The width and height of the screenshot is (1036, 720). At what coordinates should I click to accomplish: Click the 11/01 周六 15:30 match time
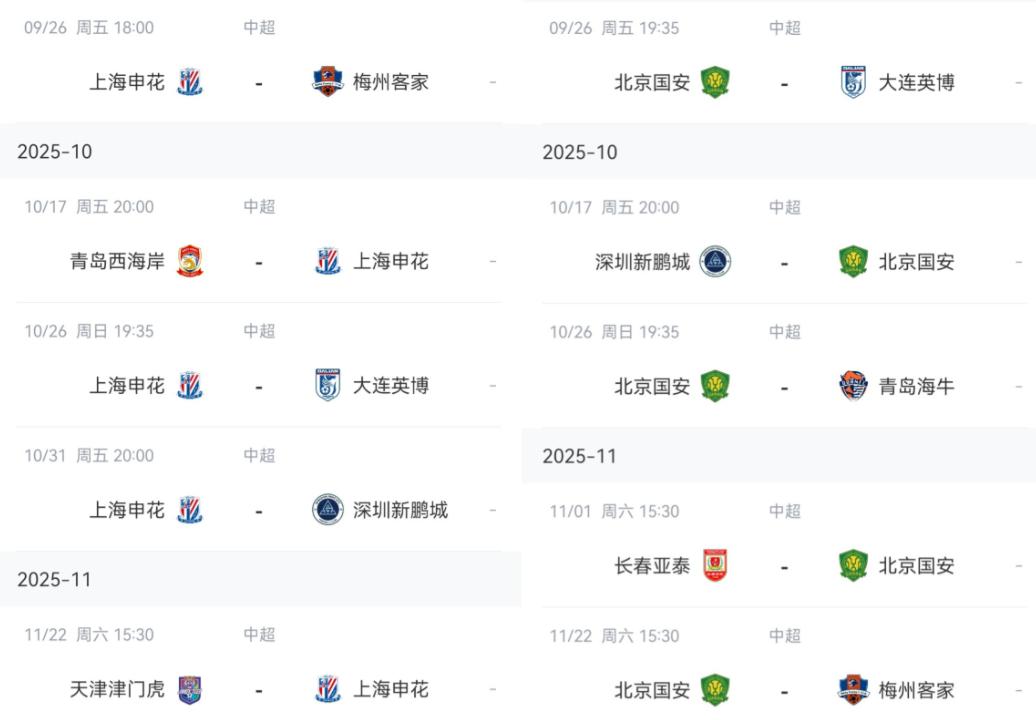pos(614,512)
